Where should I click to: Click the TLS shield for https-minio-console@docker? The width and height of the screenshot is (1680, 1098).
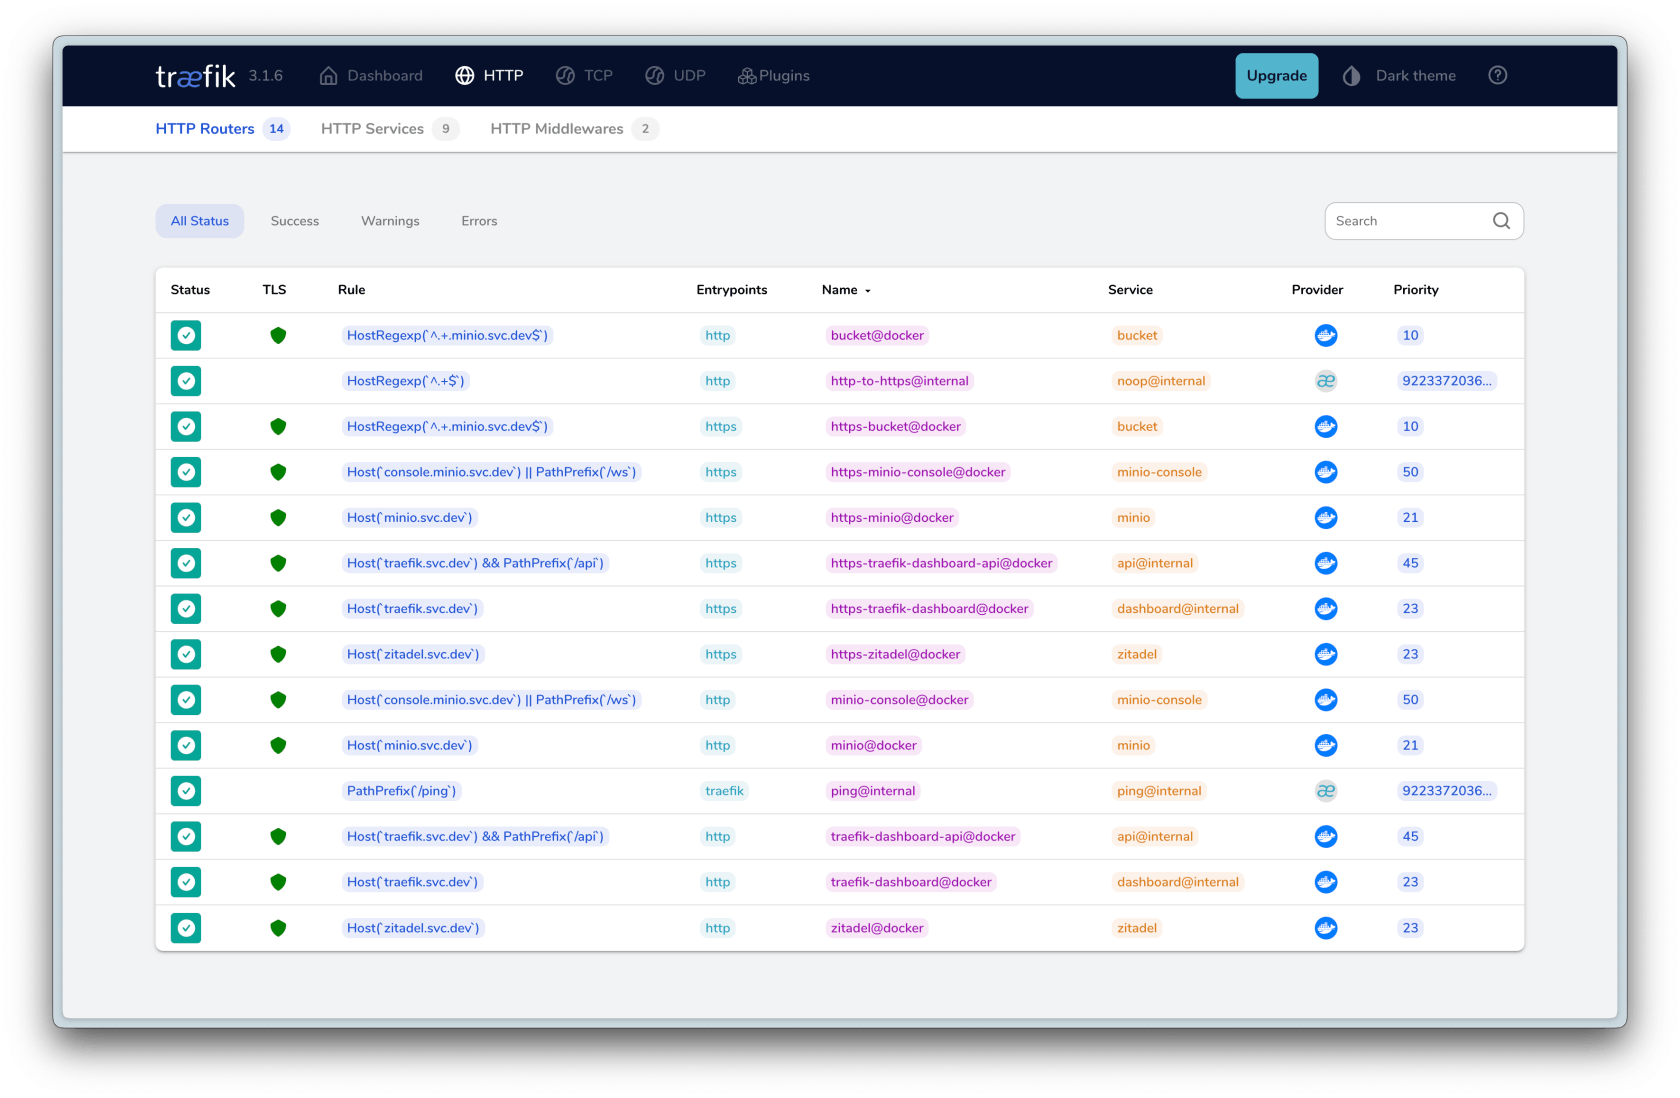[x=278, y=472]
